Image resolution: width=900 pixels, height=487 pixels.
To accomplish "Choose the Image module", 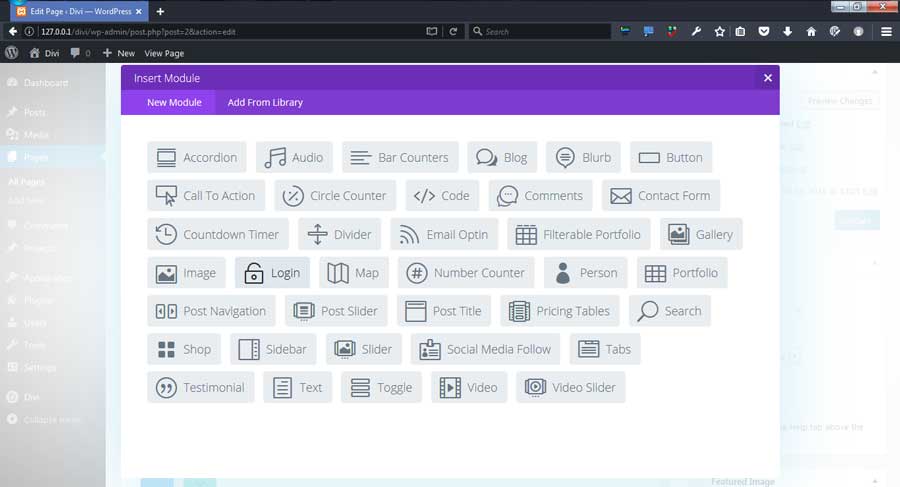I will (187, 273).
